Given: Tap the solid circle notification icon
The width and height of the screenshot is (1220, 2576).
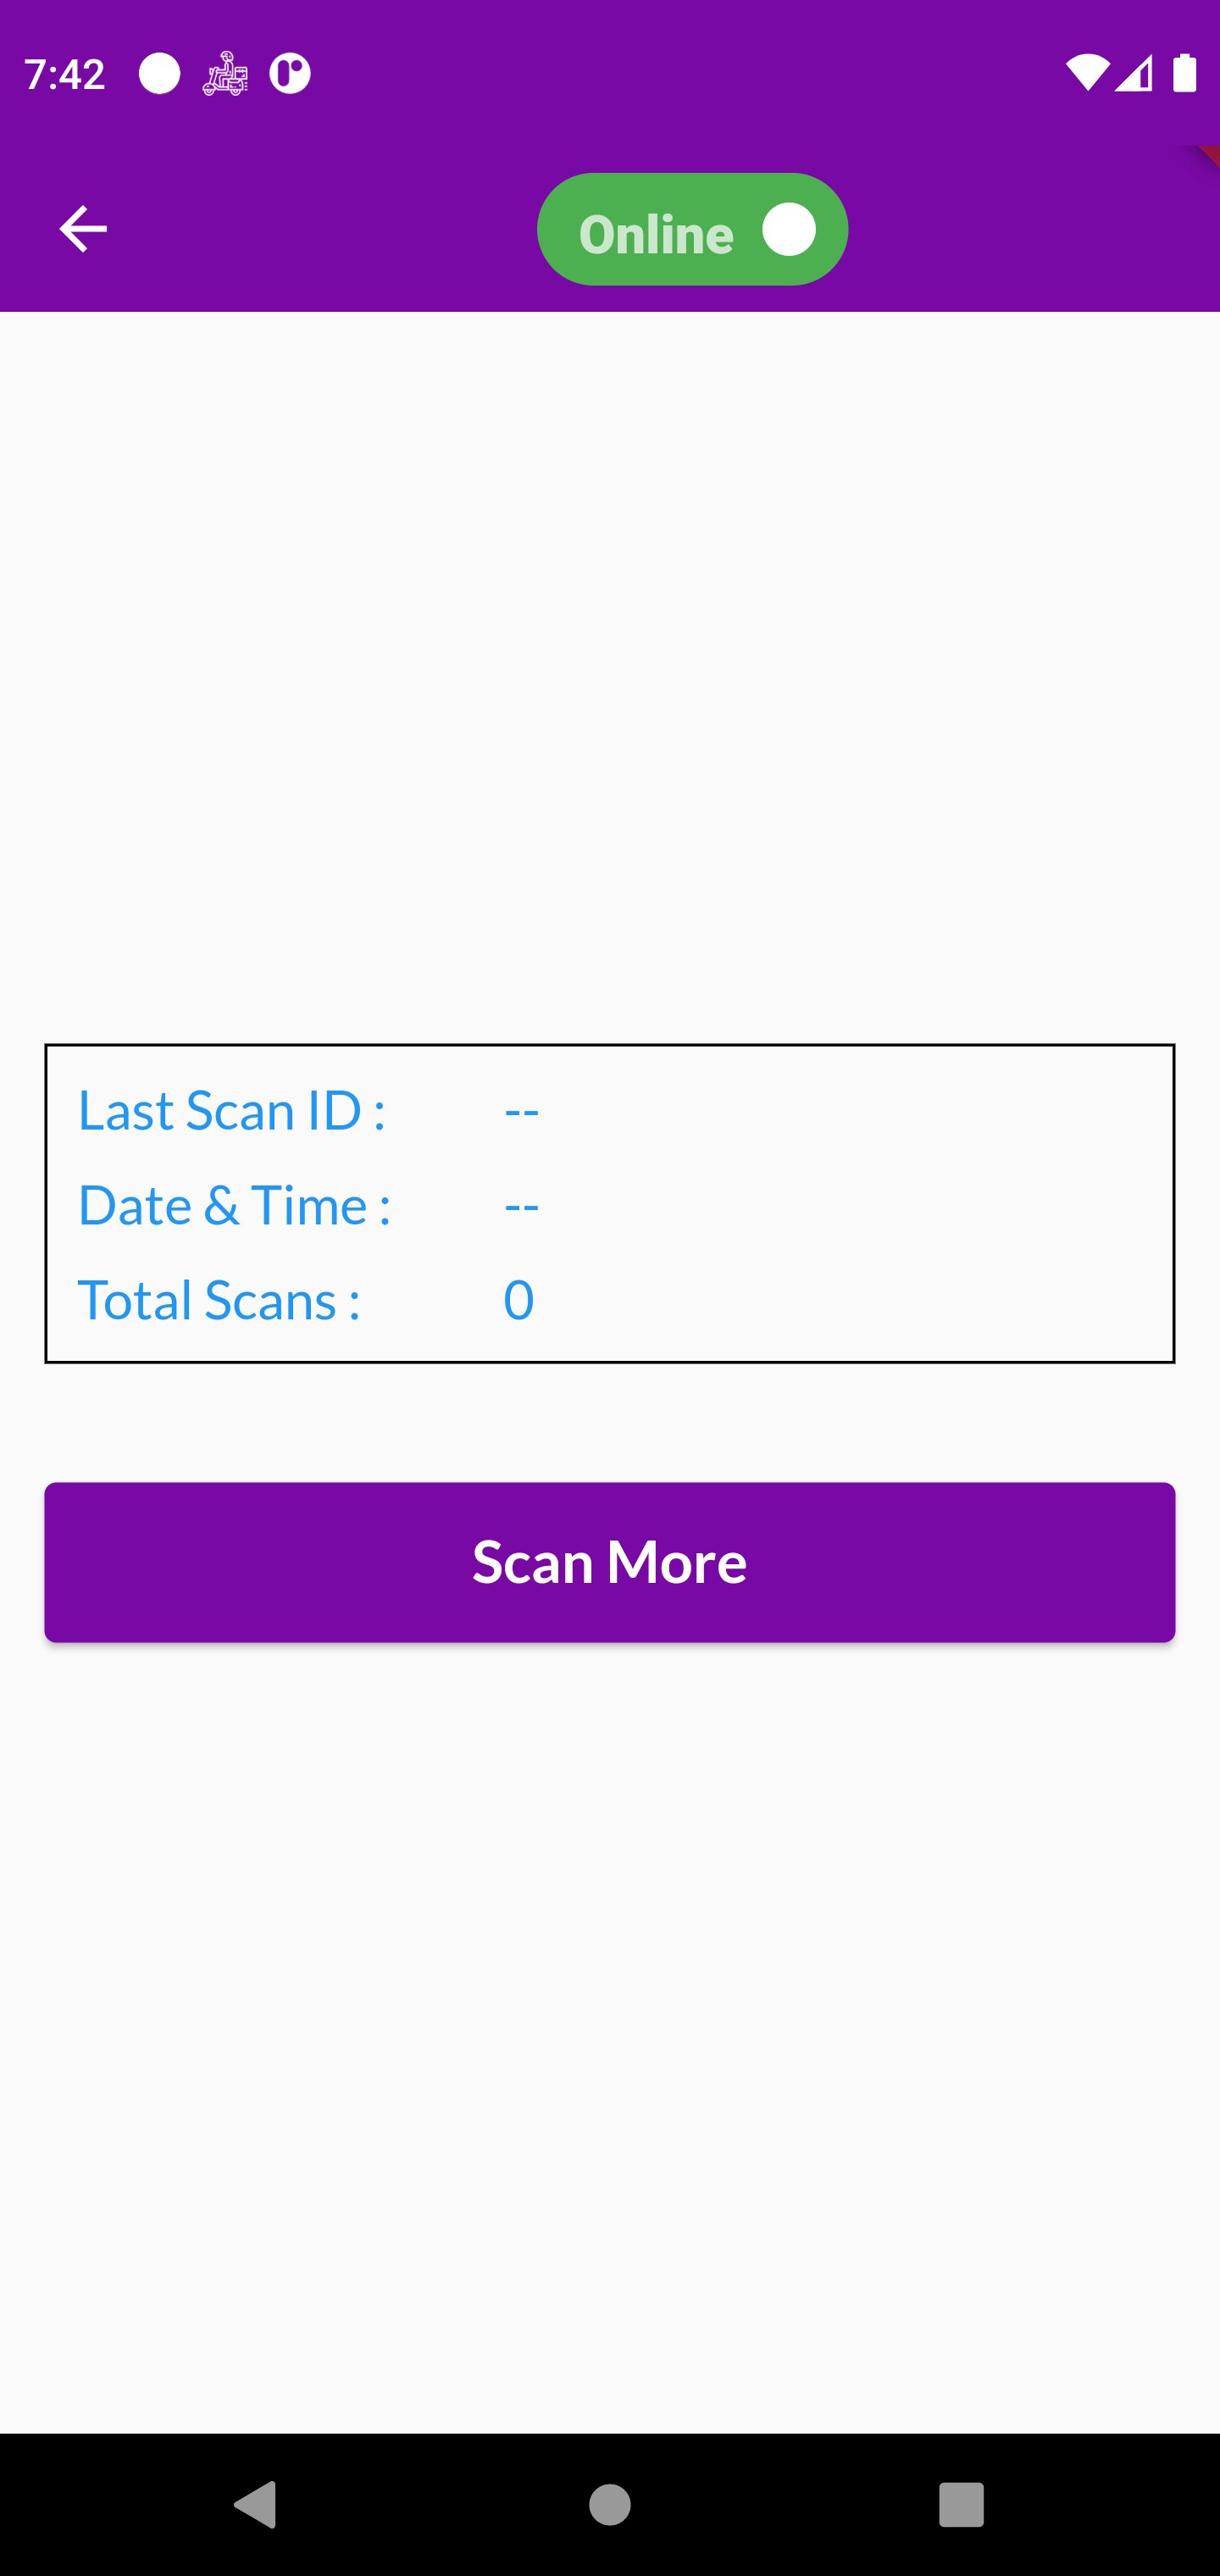Looking at the screenshot, I should [159, 74].
